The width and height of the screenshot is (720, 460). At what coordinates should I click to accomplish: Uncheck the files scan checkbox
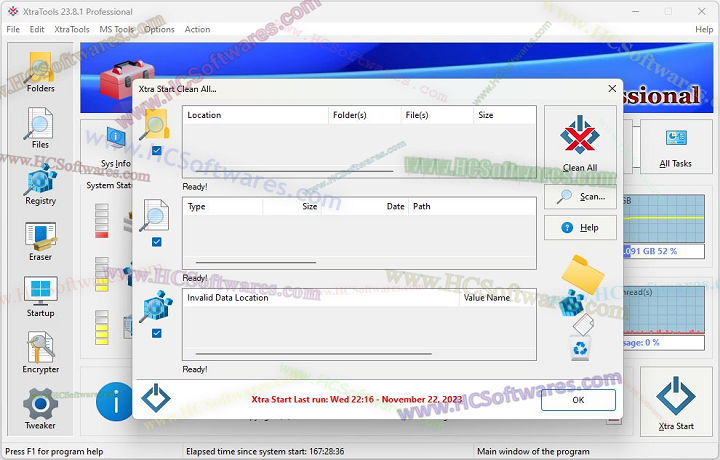157,242
